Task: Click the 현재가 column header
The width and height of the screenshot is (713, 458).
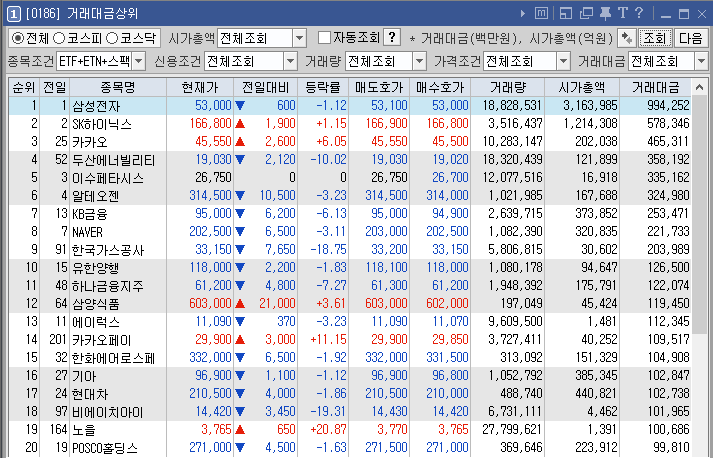Action: point(200,87)
